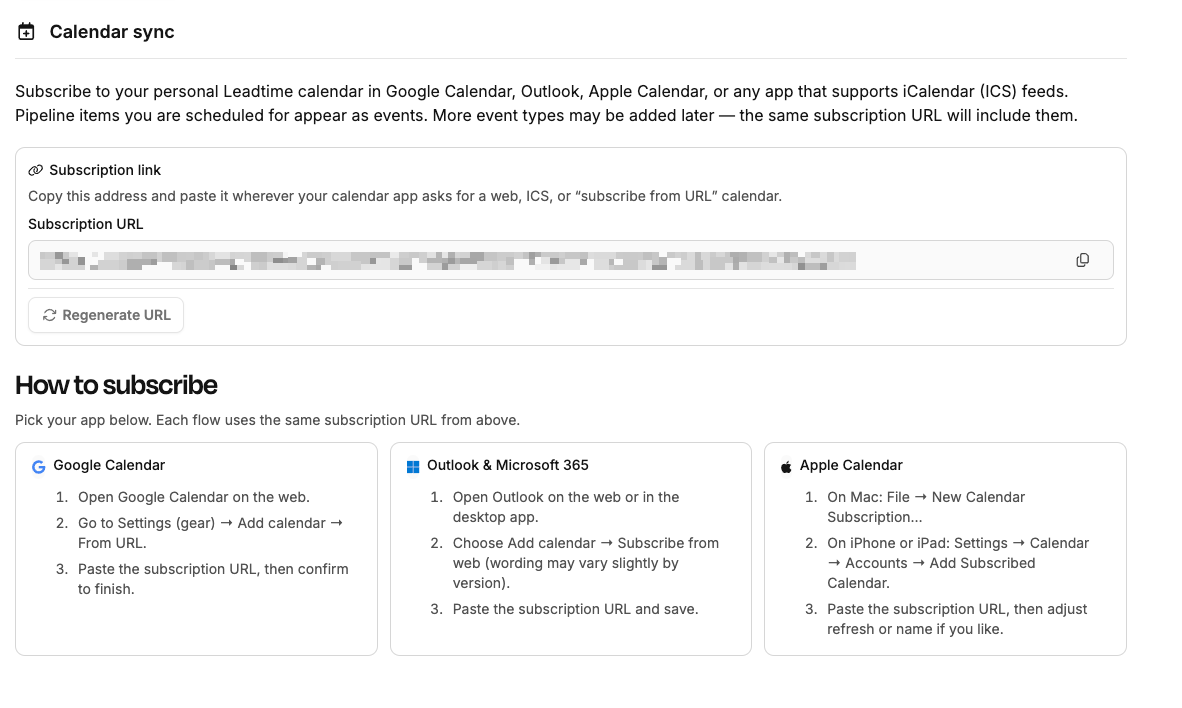The width and height of the screenshot is (1182, 708).
Task: Click the Subscription link section label
Action: pos(105,170)
